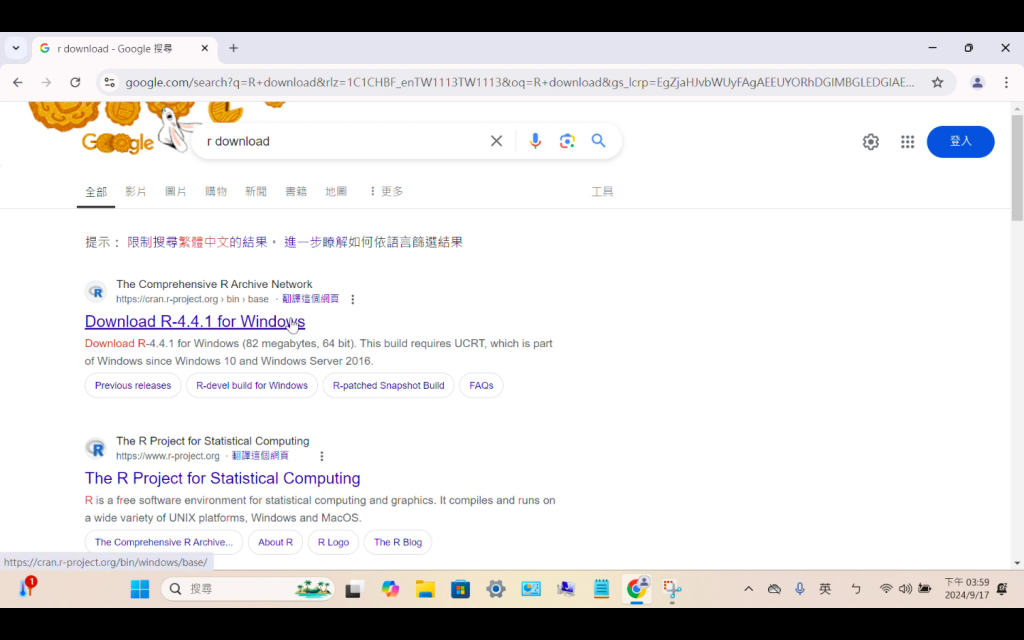The image size is (1024, 640).
Task: Open 'The R Project for Statistical Computing' link
Action: [x=222, y=478]
